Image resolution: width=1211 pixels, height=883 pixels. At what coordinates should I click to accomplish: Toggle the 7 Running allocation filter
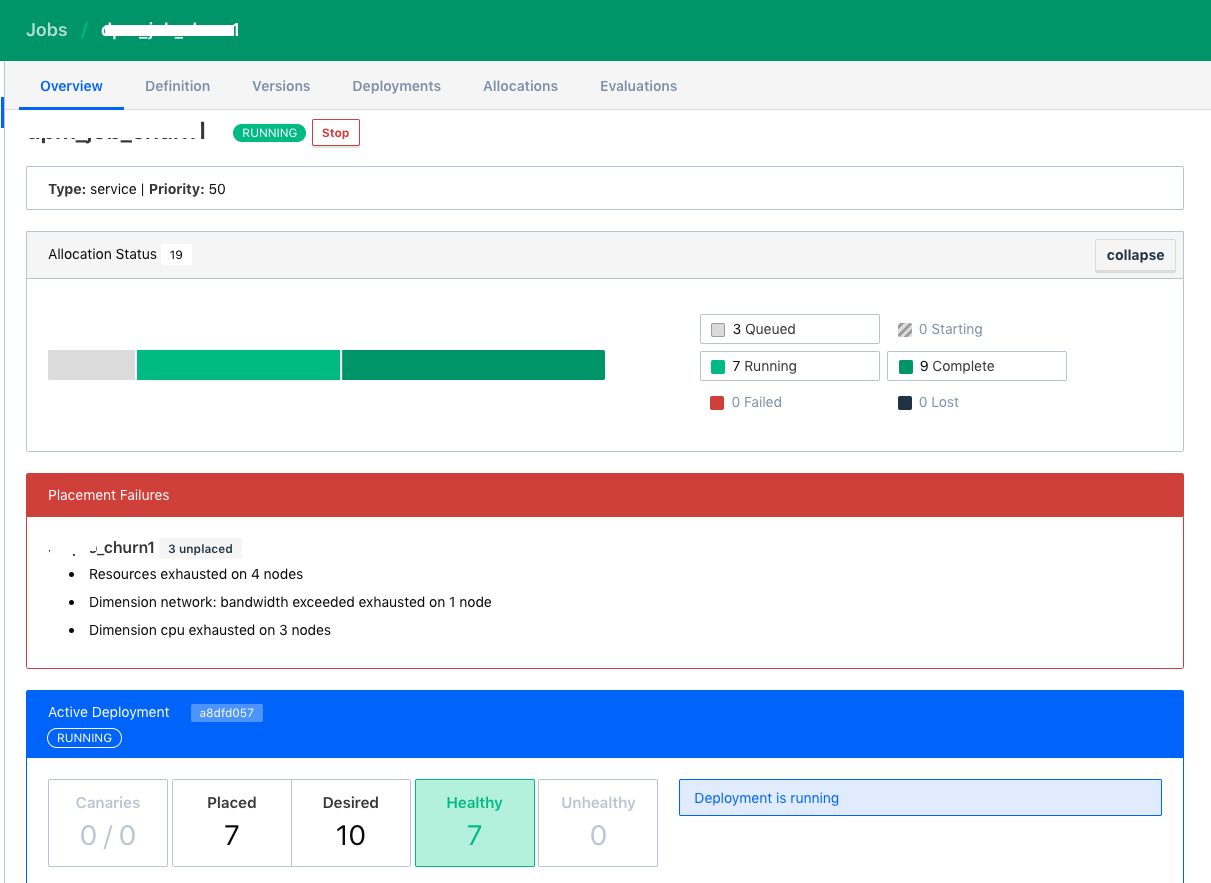tap(789, 365)
